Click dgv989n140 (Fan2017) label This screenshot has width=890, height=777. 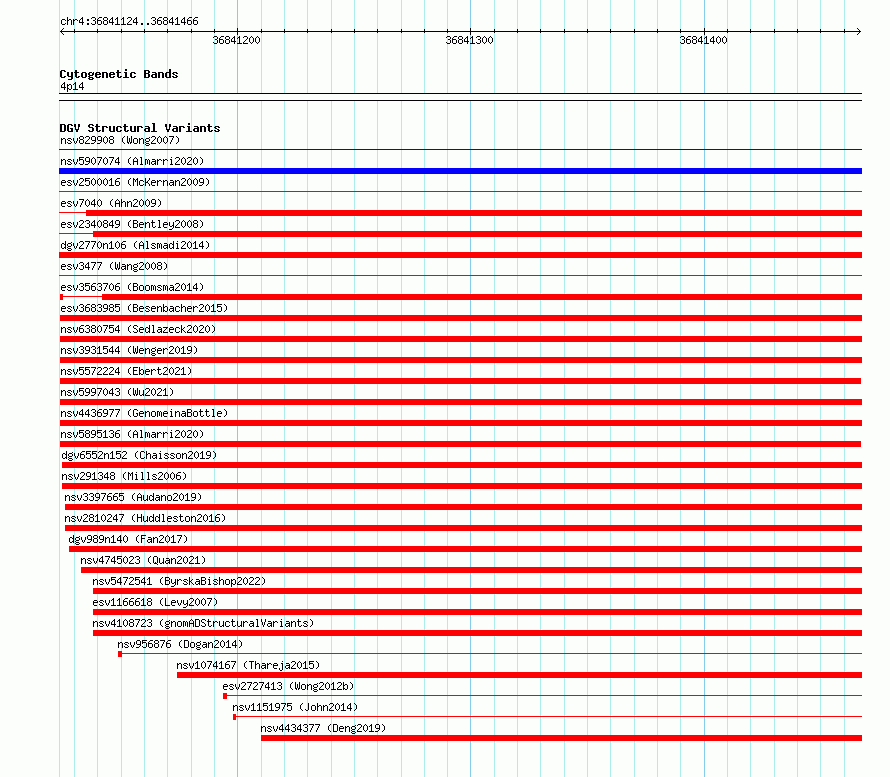(128, 539)
